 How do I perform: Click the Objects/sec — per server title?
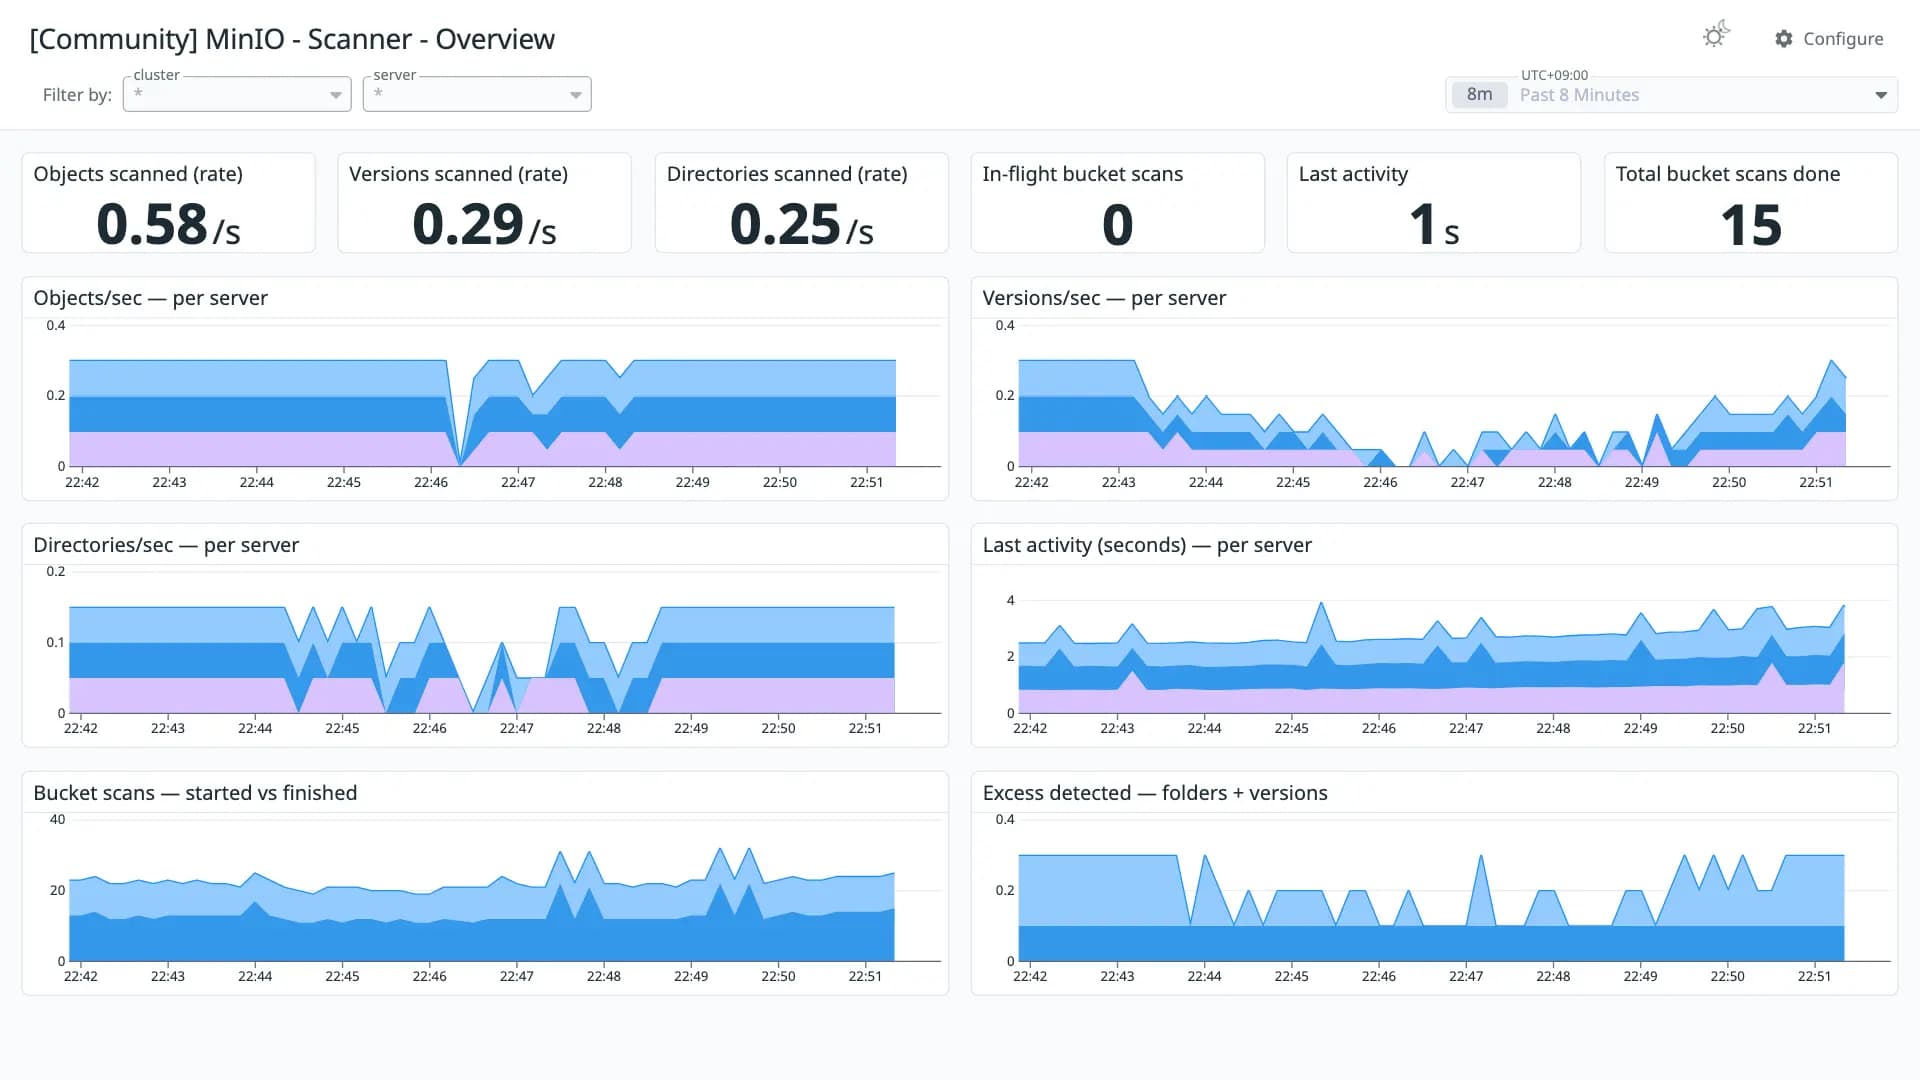click(x=150, y=298)
